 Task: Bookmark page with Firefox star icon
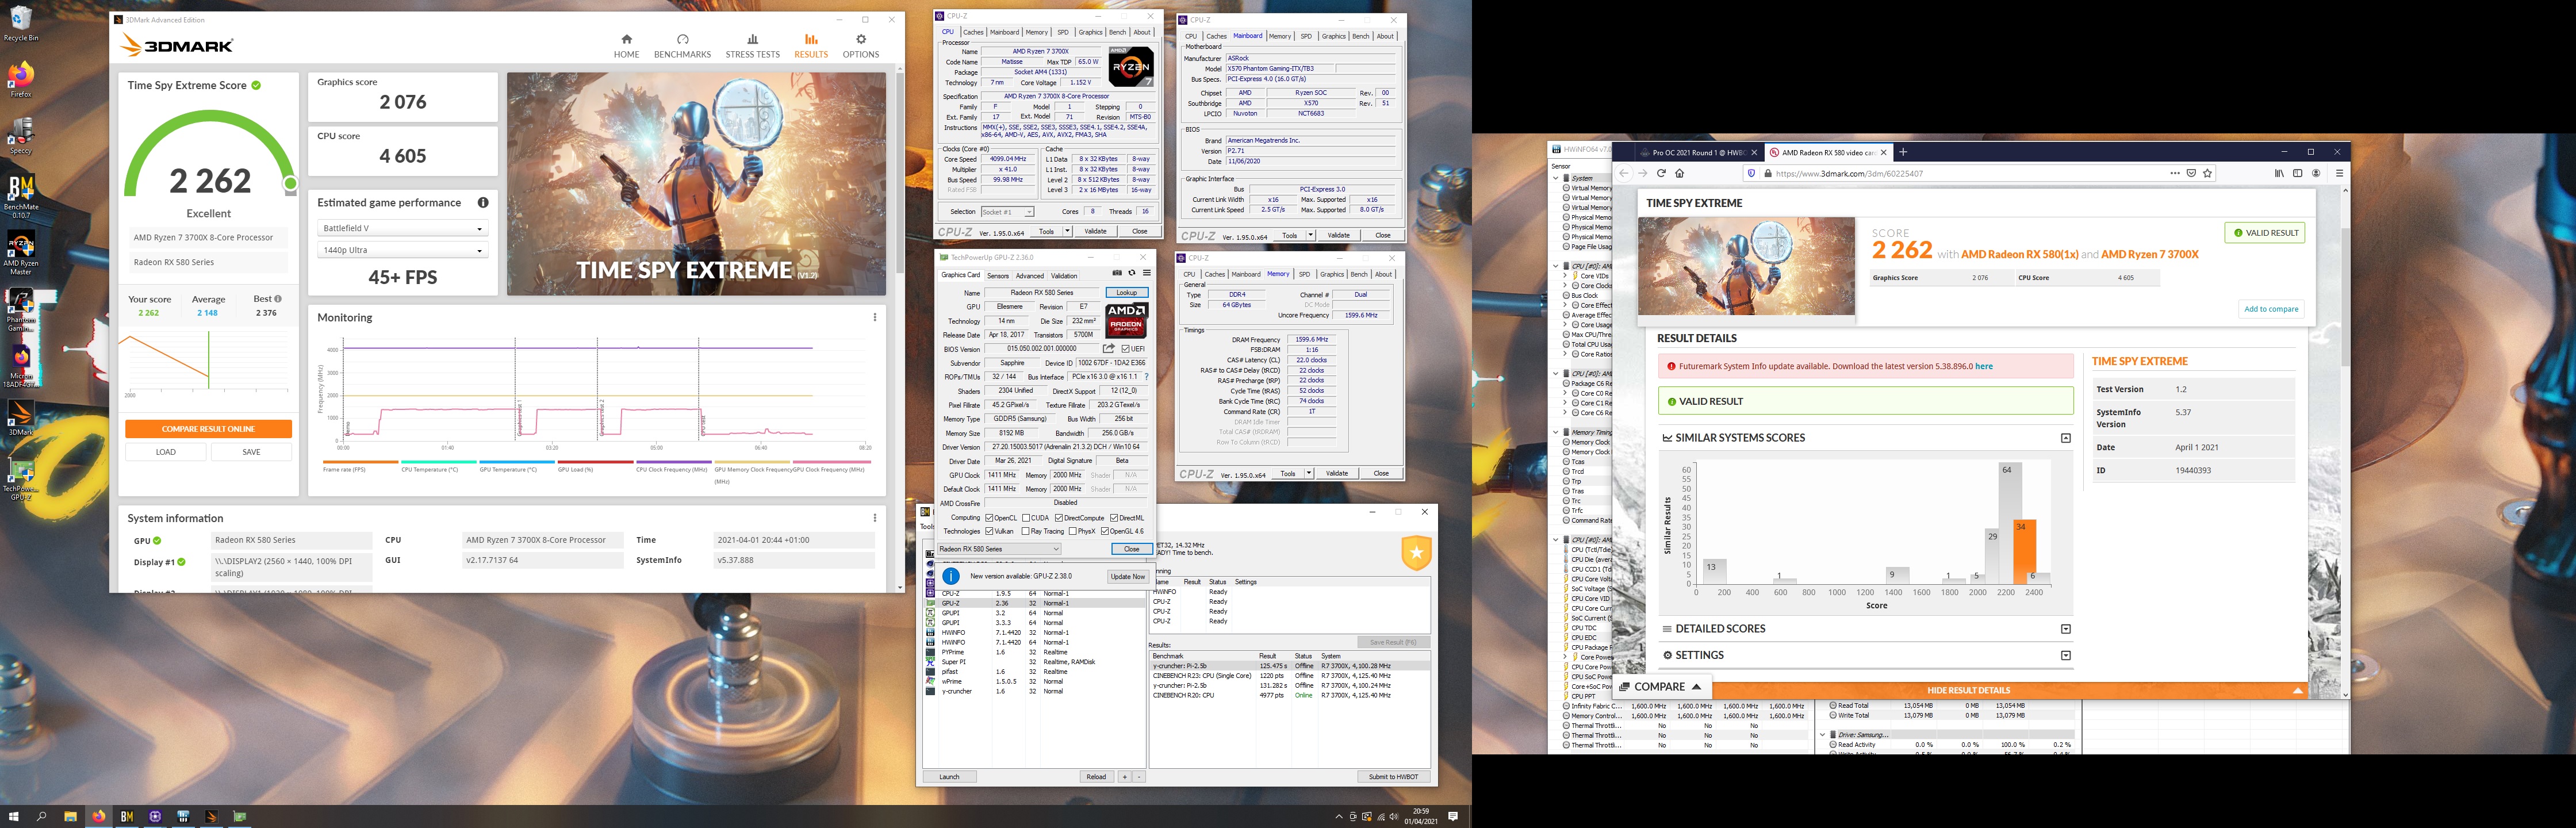click(2207, 173)
